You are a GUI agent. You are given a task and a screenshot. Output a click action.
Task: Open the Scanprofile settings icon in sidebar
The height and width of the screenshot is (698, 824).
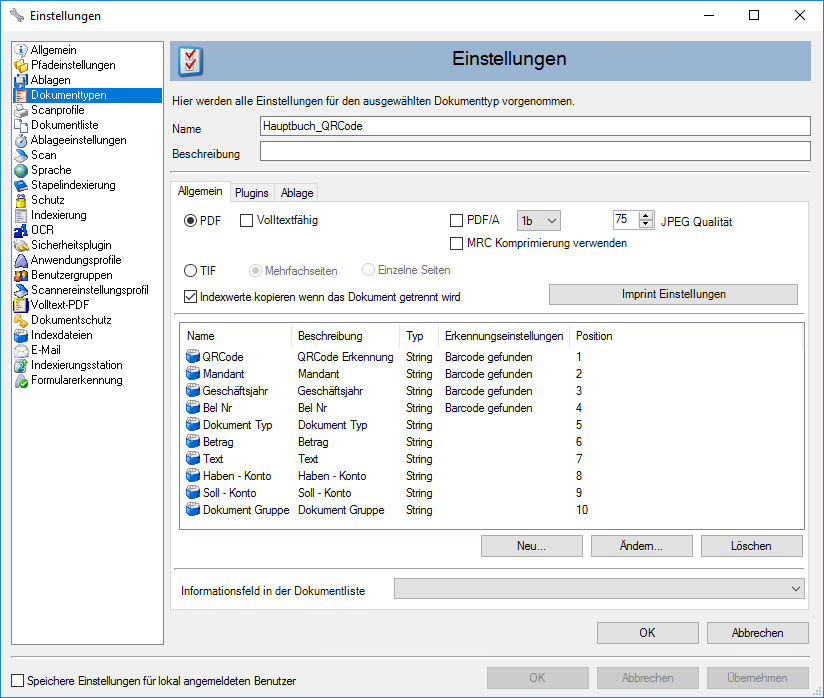click(21, 110)
